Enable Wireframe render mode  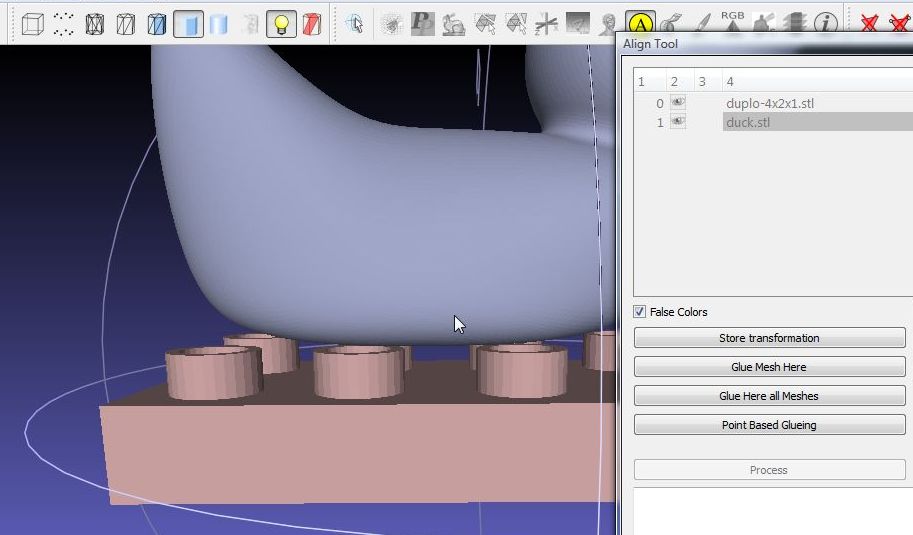coord(95,24)
